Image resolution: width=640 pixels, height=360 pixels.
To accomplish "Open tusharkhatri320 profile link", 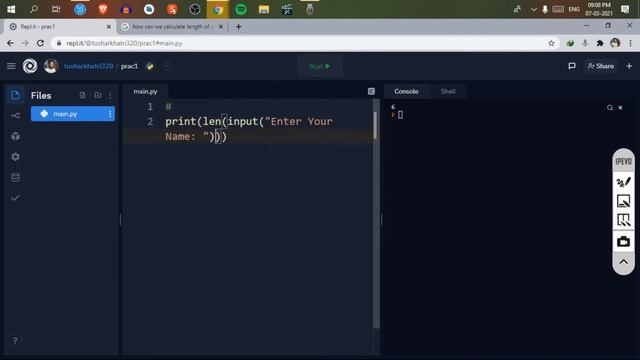I will (88, 66).
